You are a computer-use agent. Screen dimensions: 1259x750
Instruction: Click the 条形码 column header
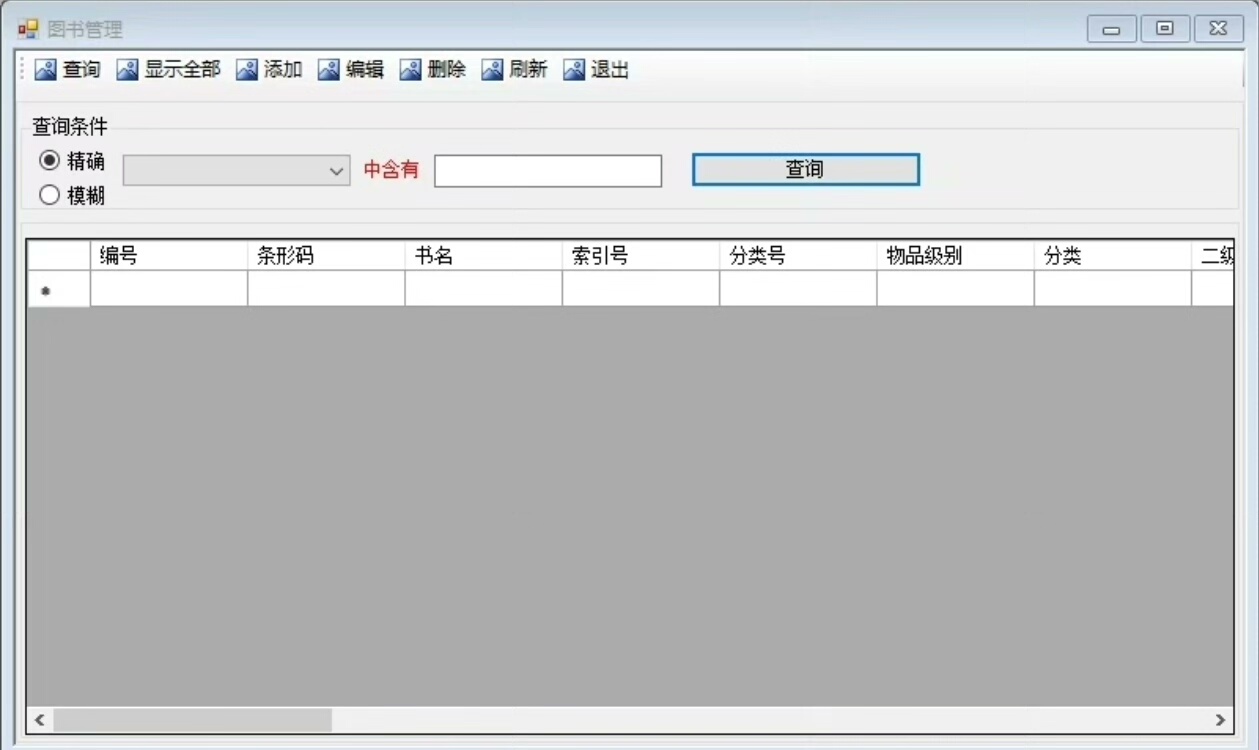pos(326,256)
